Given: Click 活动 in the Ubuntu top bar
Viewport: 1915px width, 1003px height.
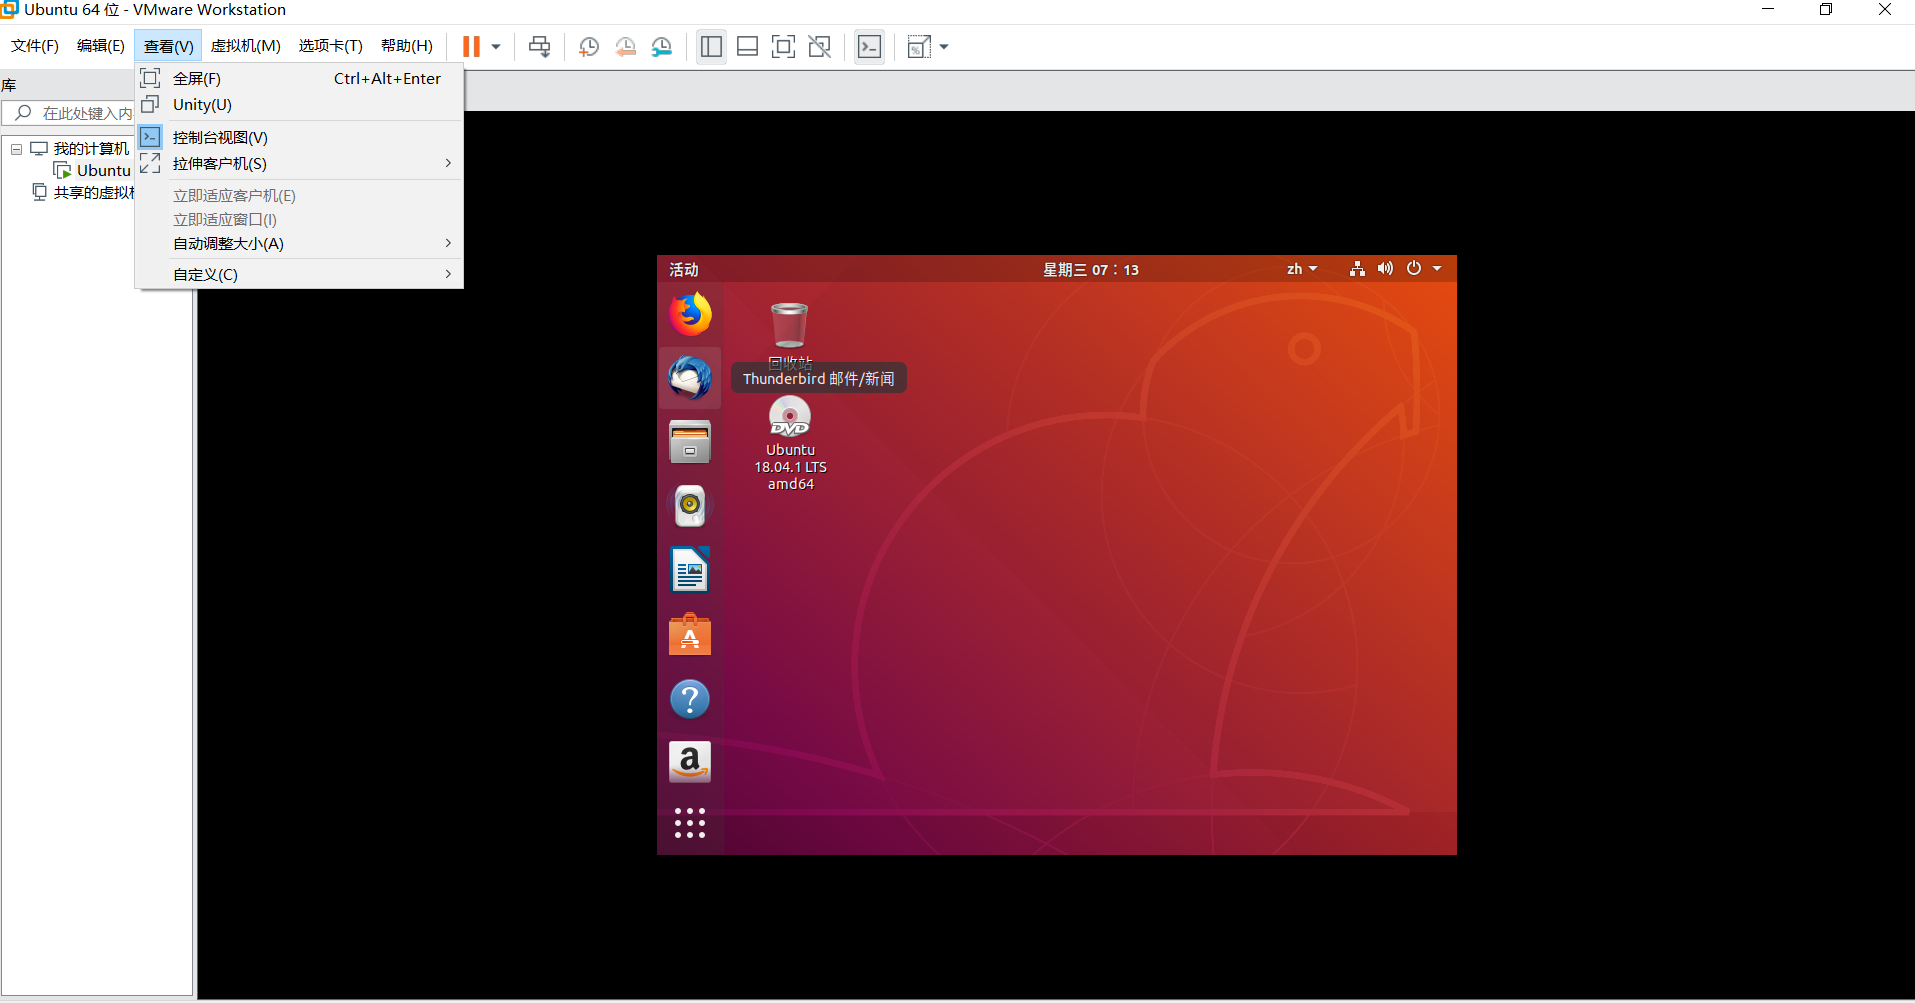Looking at the screenshot, I should point(684,270).
